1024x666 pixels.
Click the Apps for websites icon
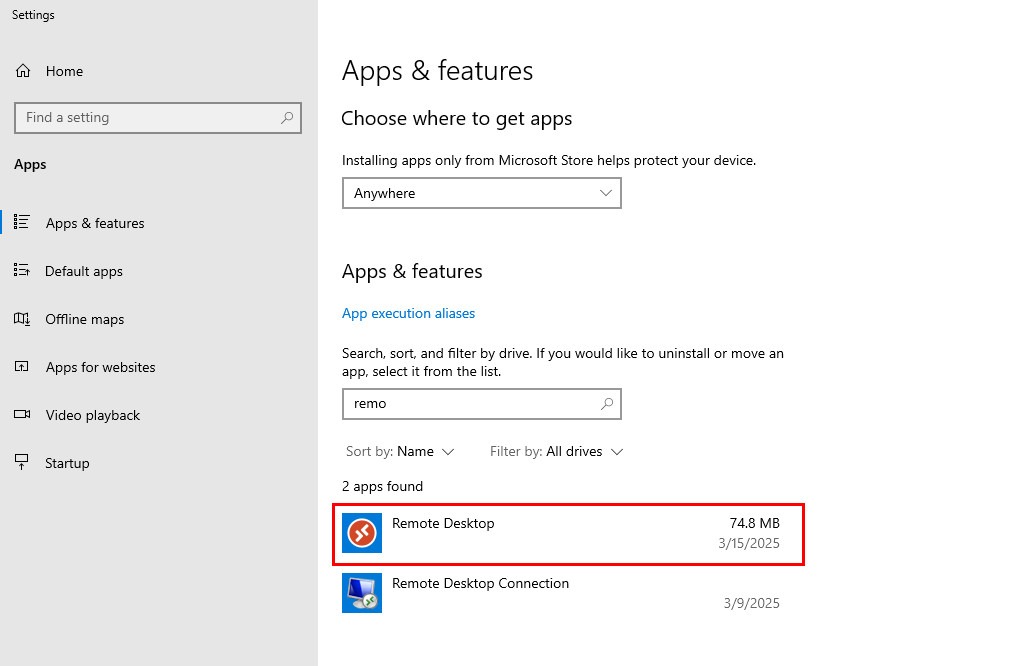coord(22,366)
